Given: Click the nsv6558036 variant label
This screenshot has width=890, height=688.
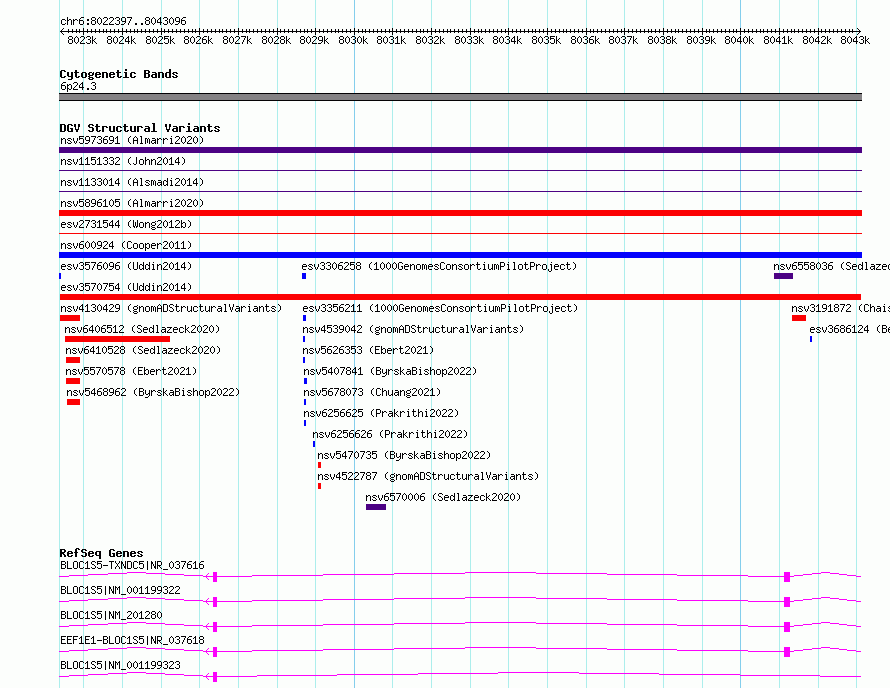Looking at the screenshot, I should [831, 266].
